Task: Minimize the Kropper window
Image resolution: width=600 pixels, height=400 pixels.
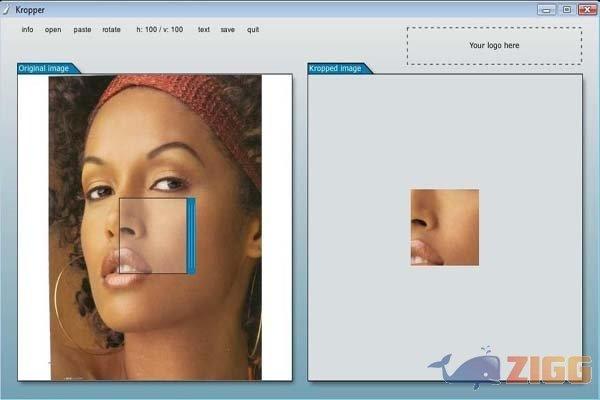Action: tap(546, 9)
